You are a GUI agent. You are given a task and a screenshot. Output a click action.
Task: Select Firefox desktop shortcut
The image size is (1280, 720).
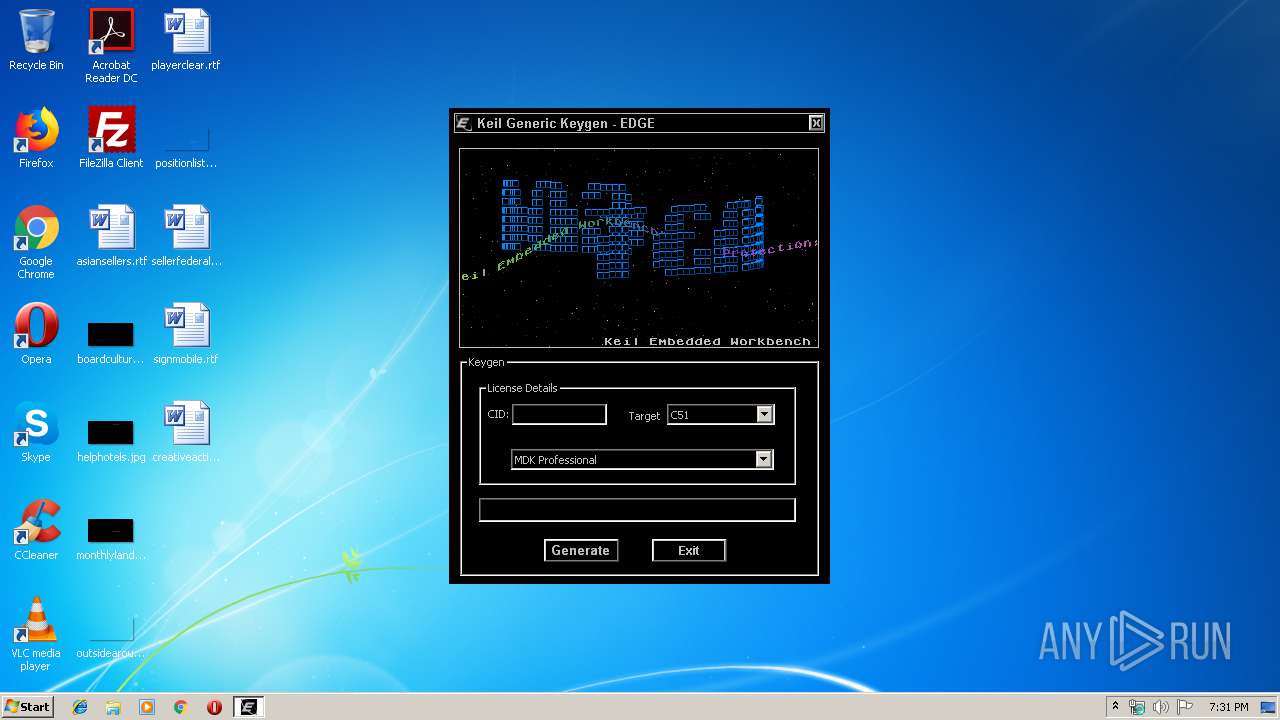point(36,138)
